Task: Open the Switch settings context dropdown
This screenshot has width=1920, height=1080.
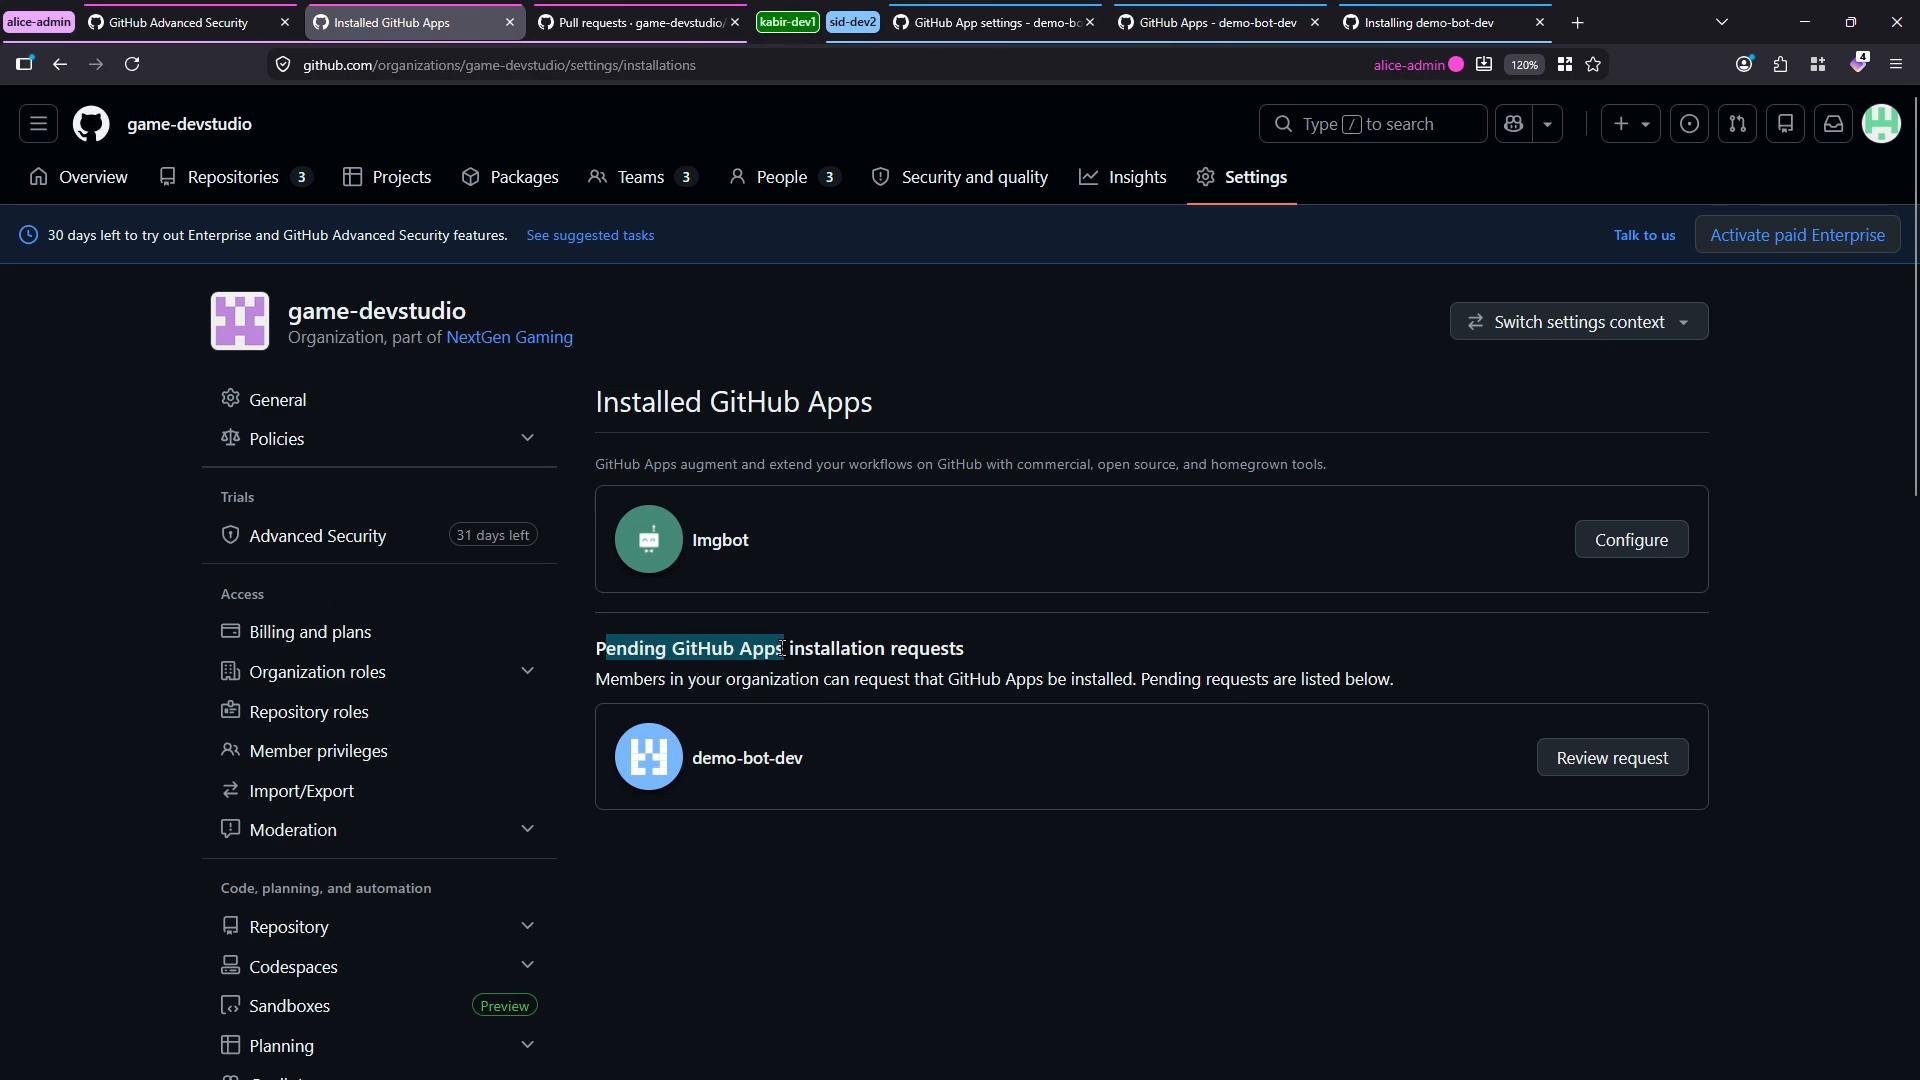Action: coord(1579,322)
